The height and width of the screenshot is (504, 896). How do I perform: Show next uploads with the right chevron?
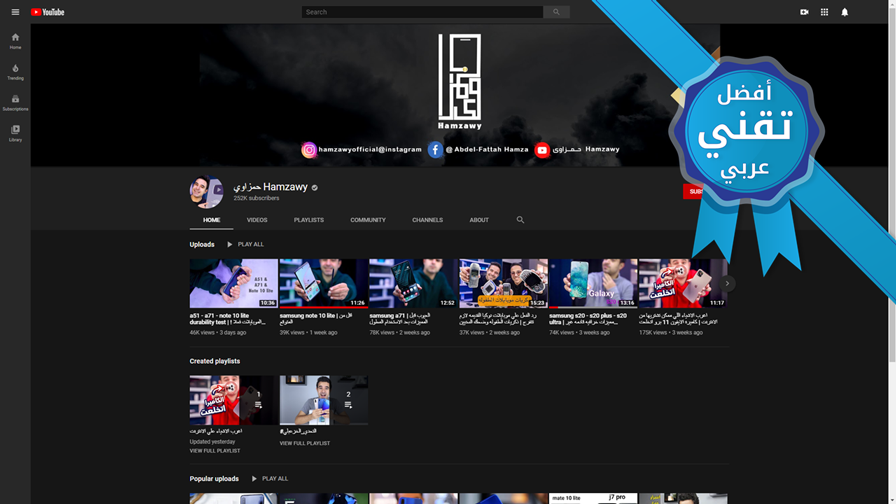[727, 283]
